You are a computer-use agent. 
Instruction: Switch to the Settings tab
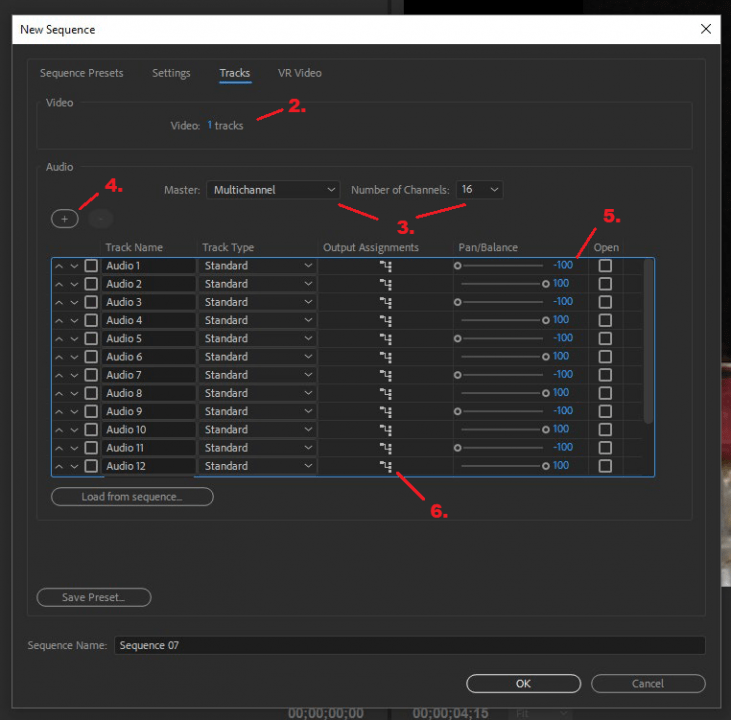click(171, 73)
